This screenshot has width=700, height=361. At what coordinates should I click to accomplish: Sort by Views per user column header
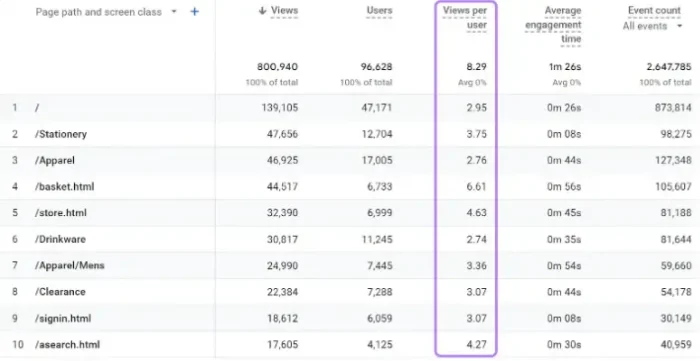[465, 17]
